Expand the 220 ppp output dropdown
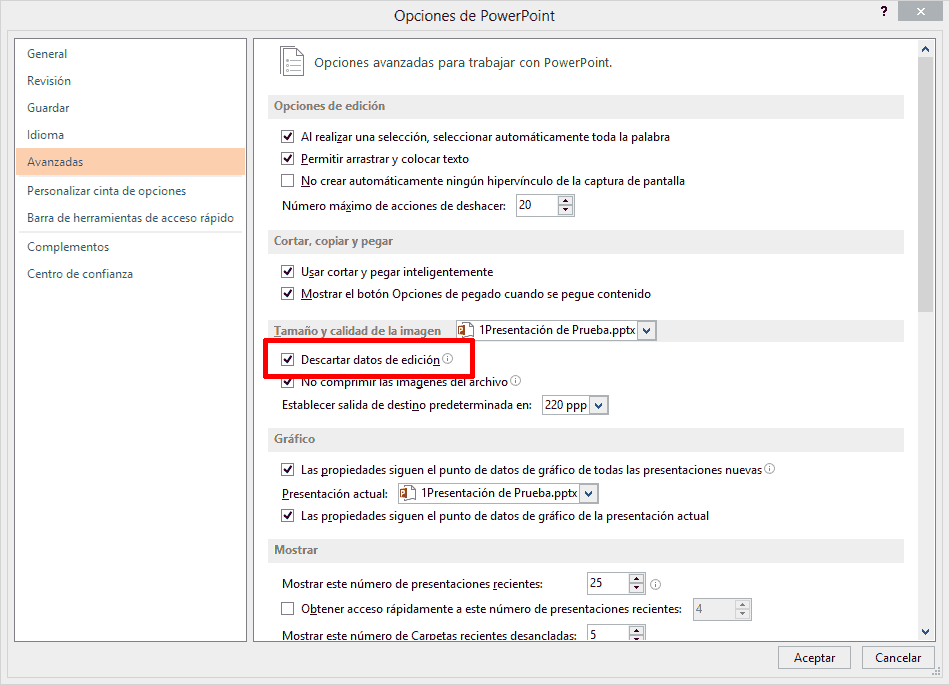 [598, 406]
